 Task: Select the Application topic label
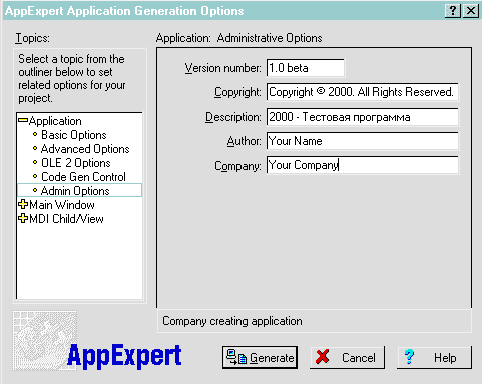[55, 121]
